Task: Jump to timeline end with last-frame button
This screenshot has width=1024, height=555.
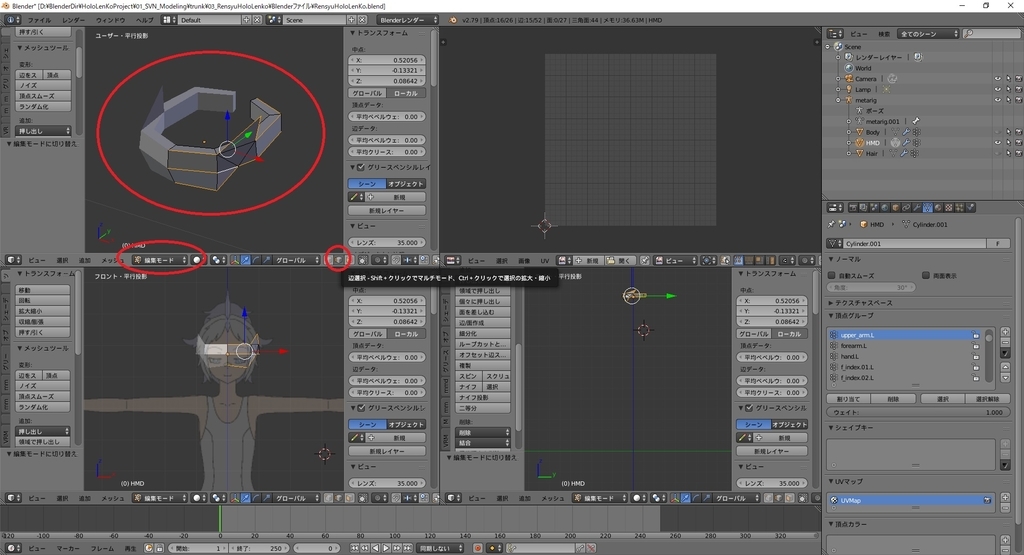Action: pos(408,548)
